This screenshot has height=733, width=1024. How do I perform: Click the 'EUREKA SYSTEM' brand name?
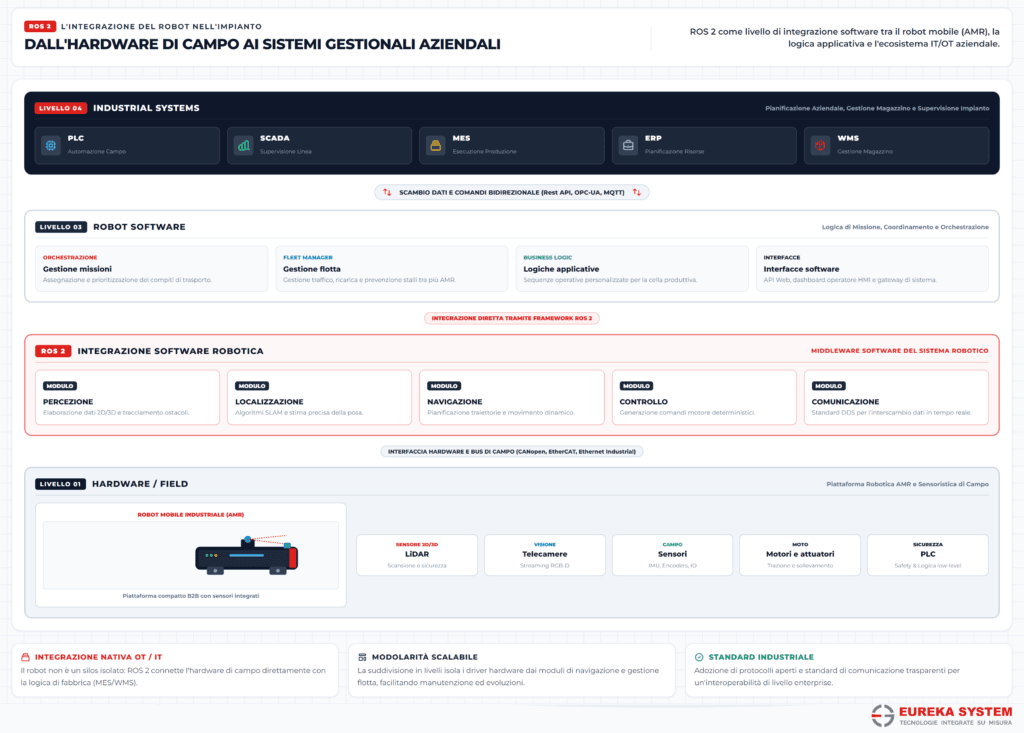(955, 712)
